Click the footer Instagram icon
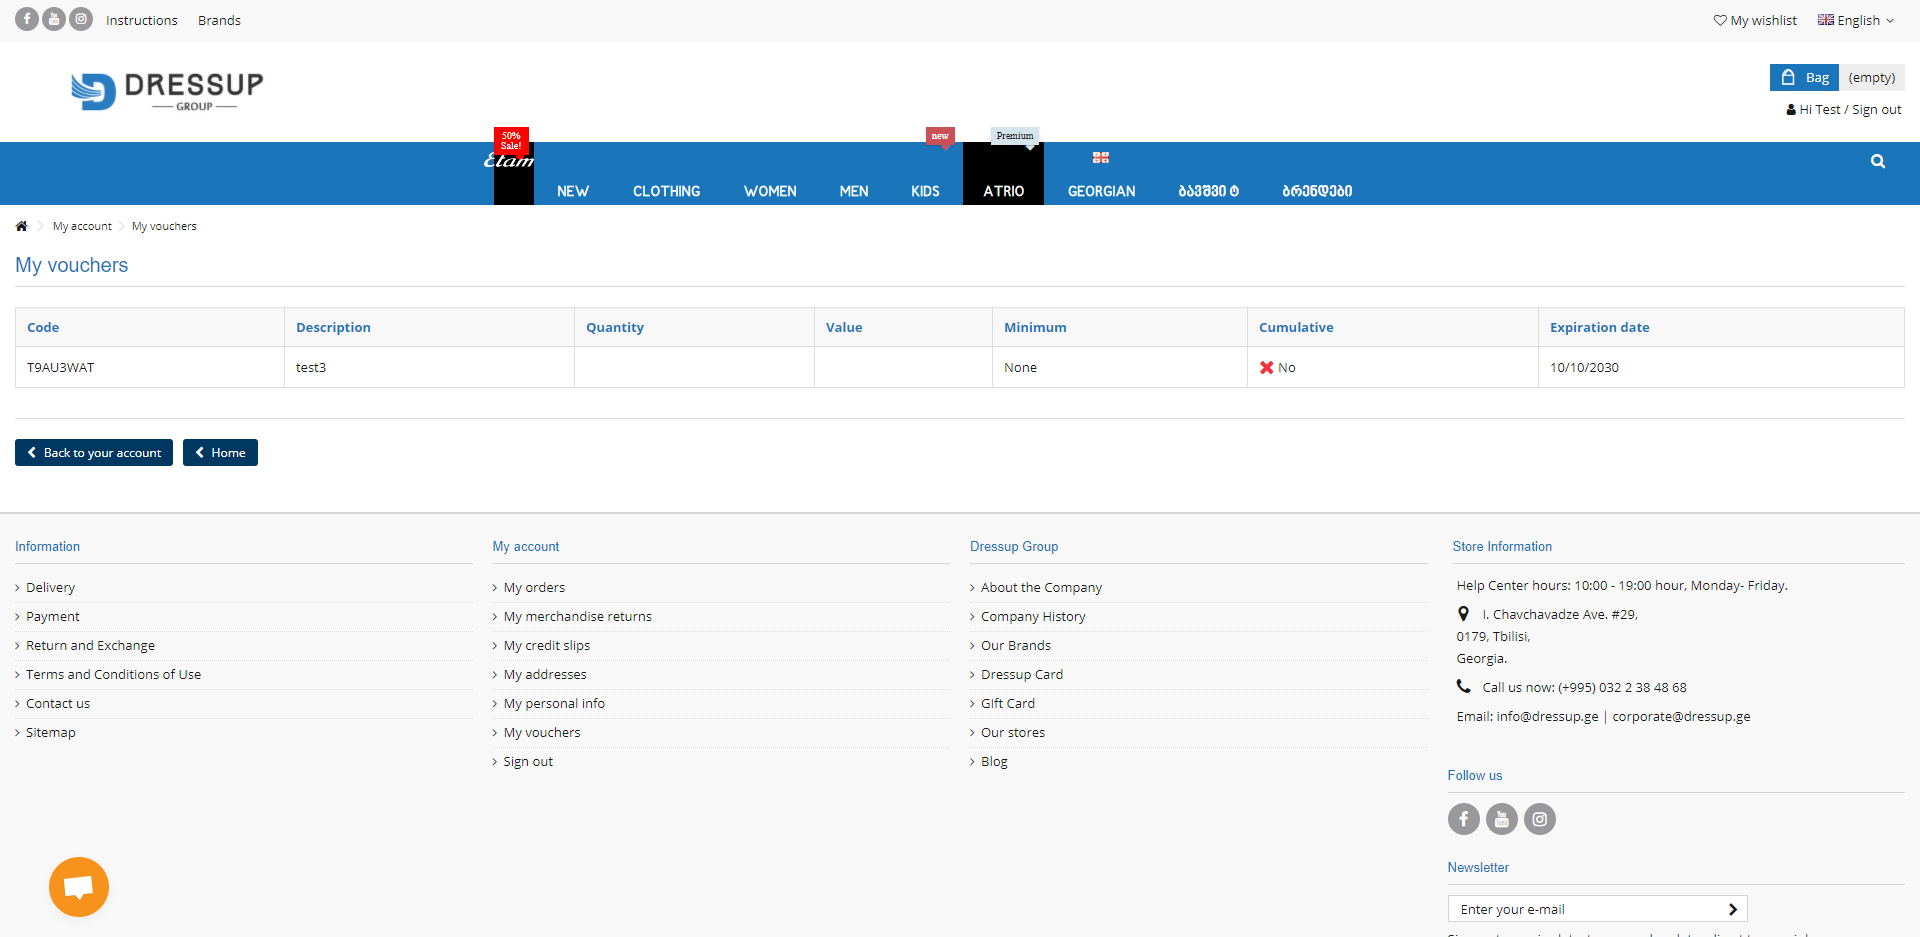The height and width of the screenshot is (937, 1920). (1539, 819)
